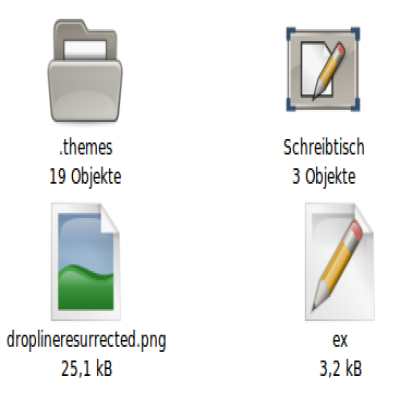Click the "25,1 kB" file size caption
Viewport: 400px width, 400px height.
click(87, 368)
